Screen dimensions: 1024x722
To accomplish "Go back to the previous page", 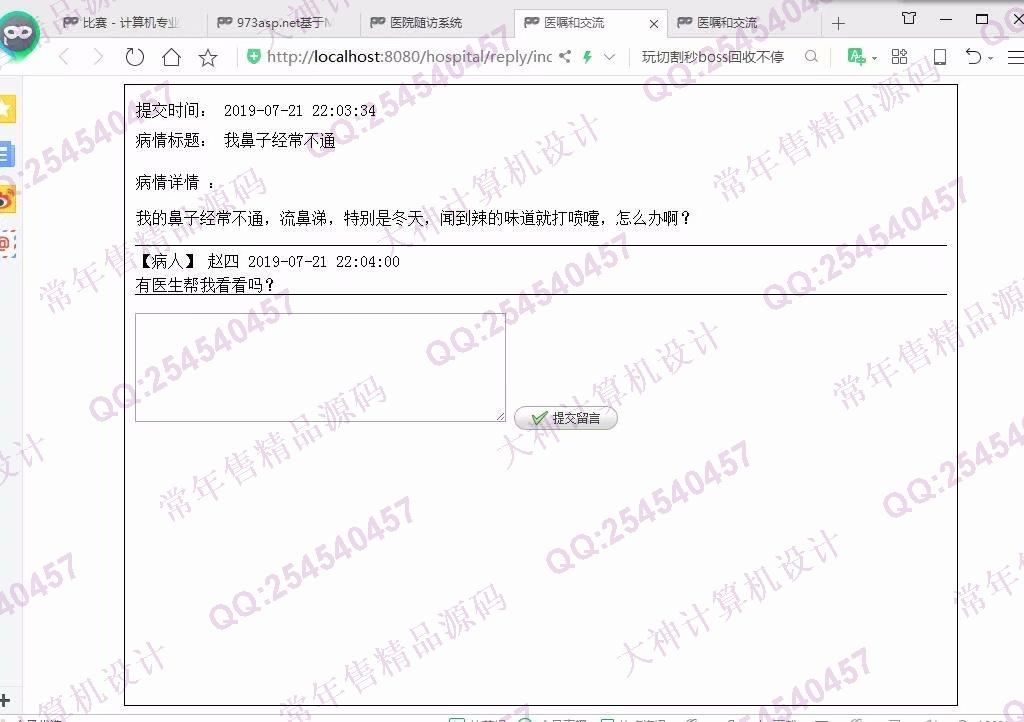I will (x=64, y=57).
